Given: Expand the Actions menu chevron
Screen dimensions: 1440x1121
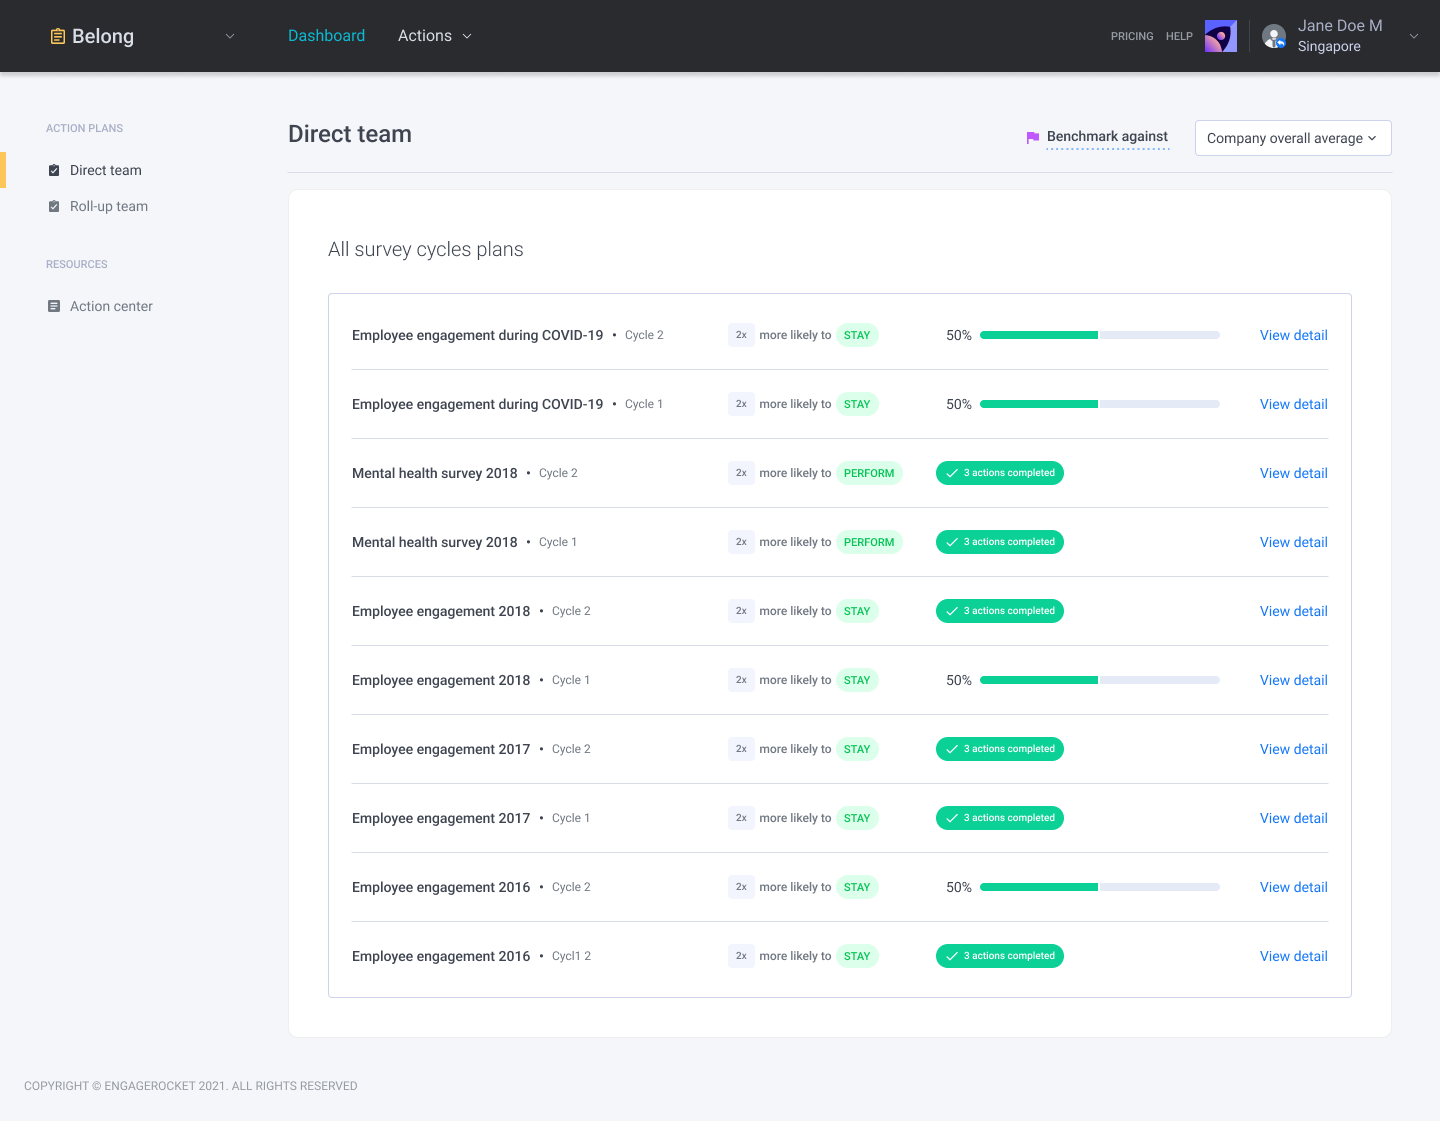Looking at the screenshot, I should tap(467, 36).
